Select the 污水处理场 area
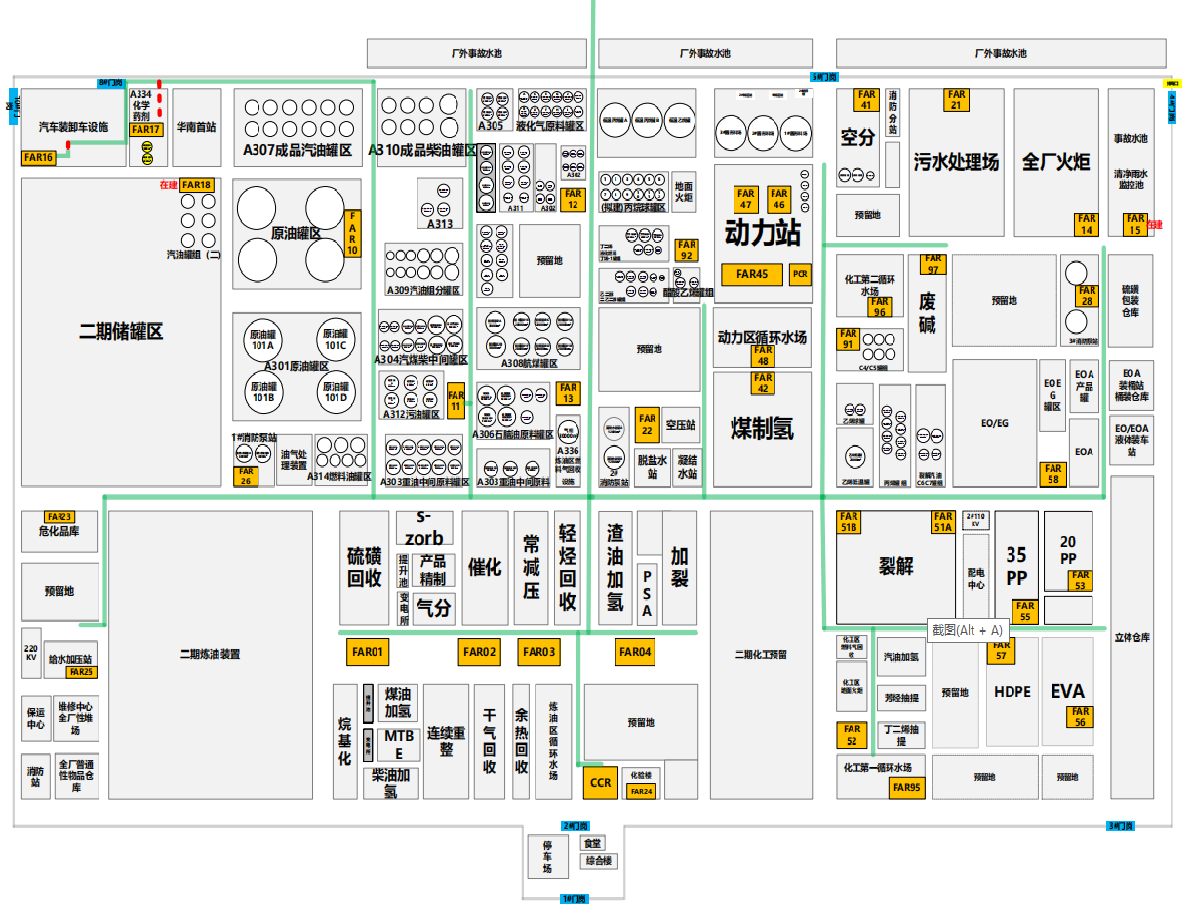 coord(955,161)
